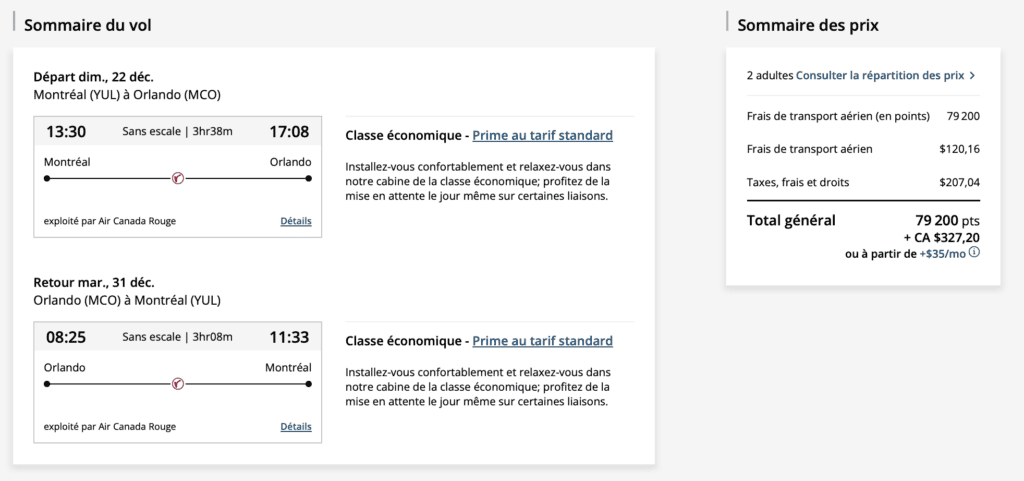Open 'Prime au tarif standard' for the return flight
1024x481 pixels.
tap(542, 341)
